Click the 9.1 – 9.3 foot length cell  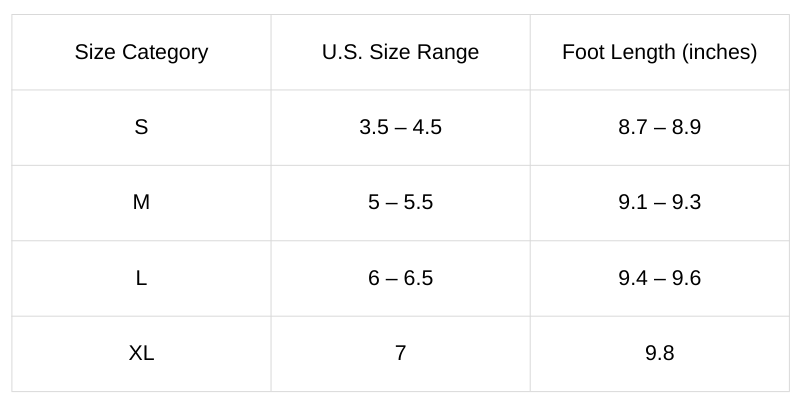[660, 203]
